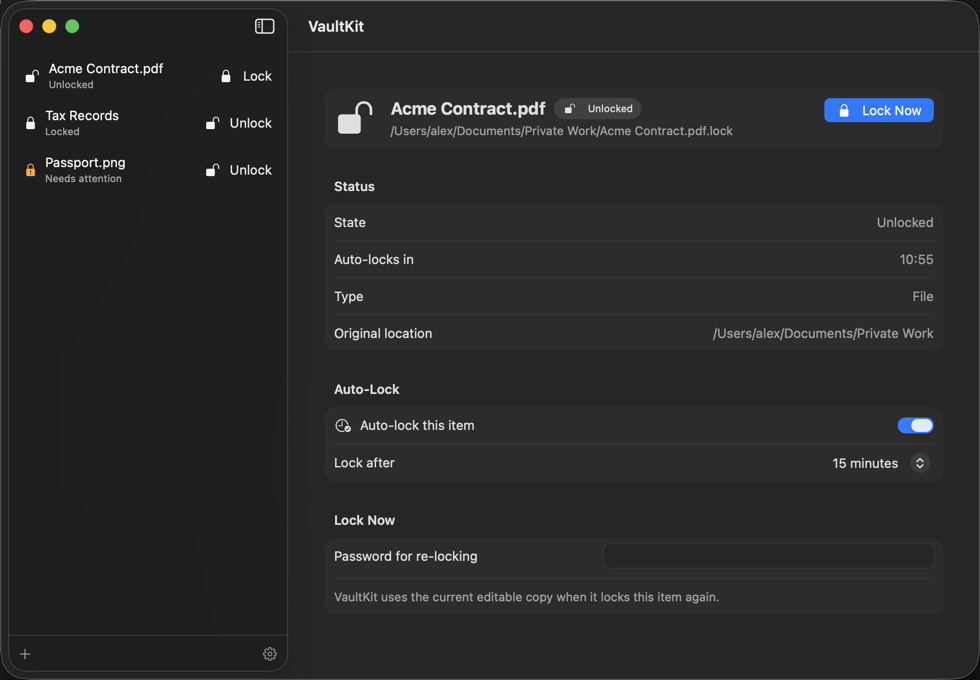
Task: Click the Needs attention status text
Action: pos(83,179)
